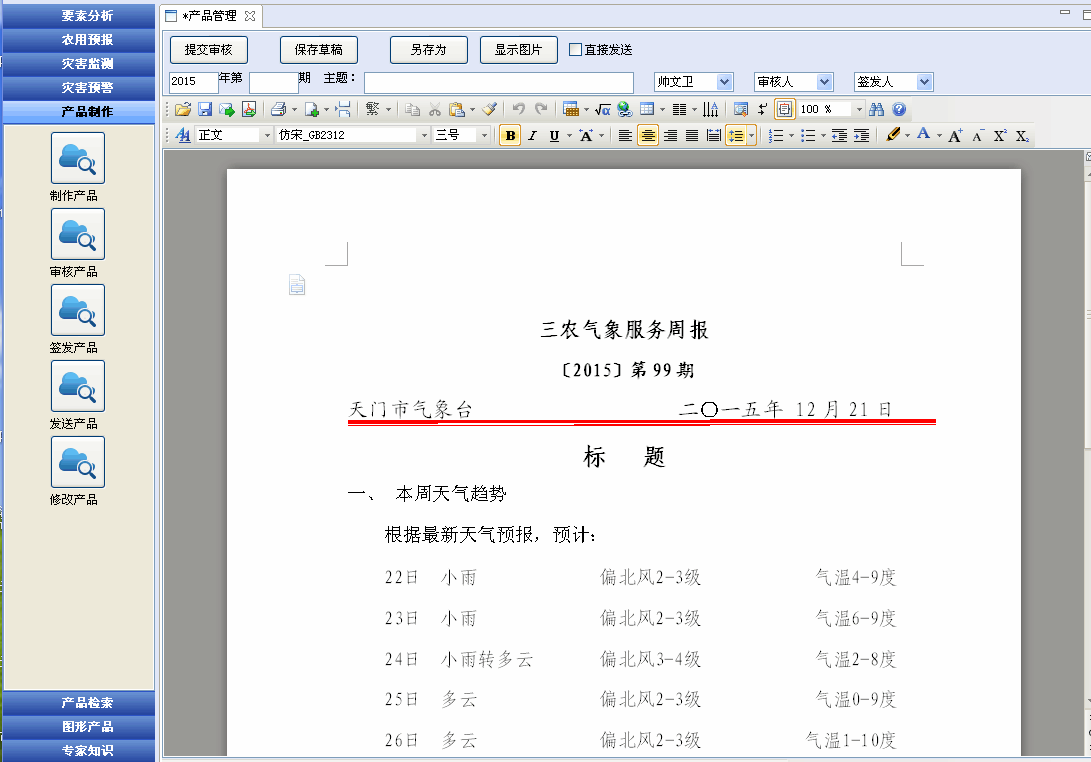Toggle italic formatting
This screenshot has height=762, width=1091.
[532, 136]
